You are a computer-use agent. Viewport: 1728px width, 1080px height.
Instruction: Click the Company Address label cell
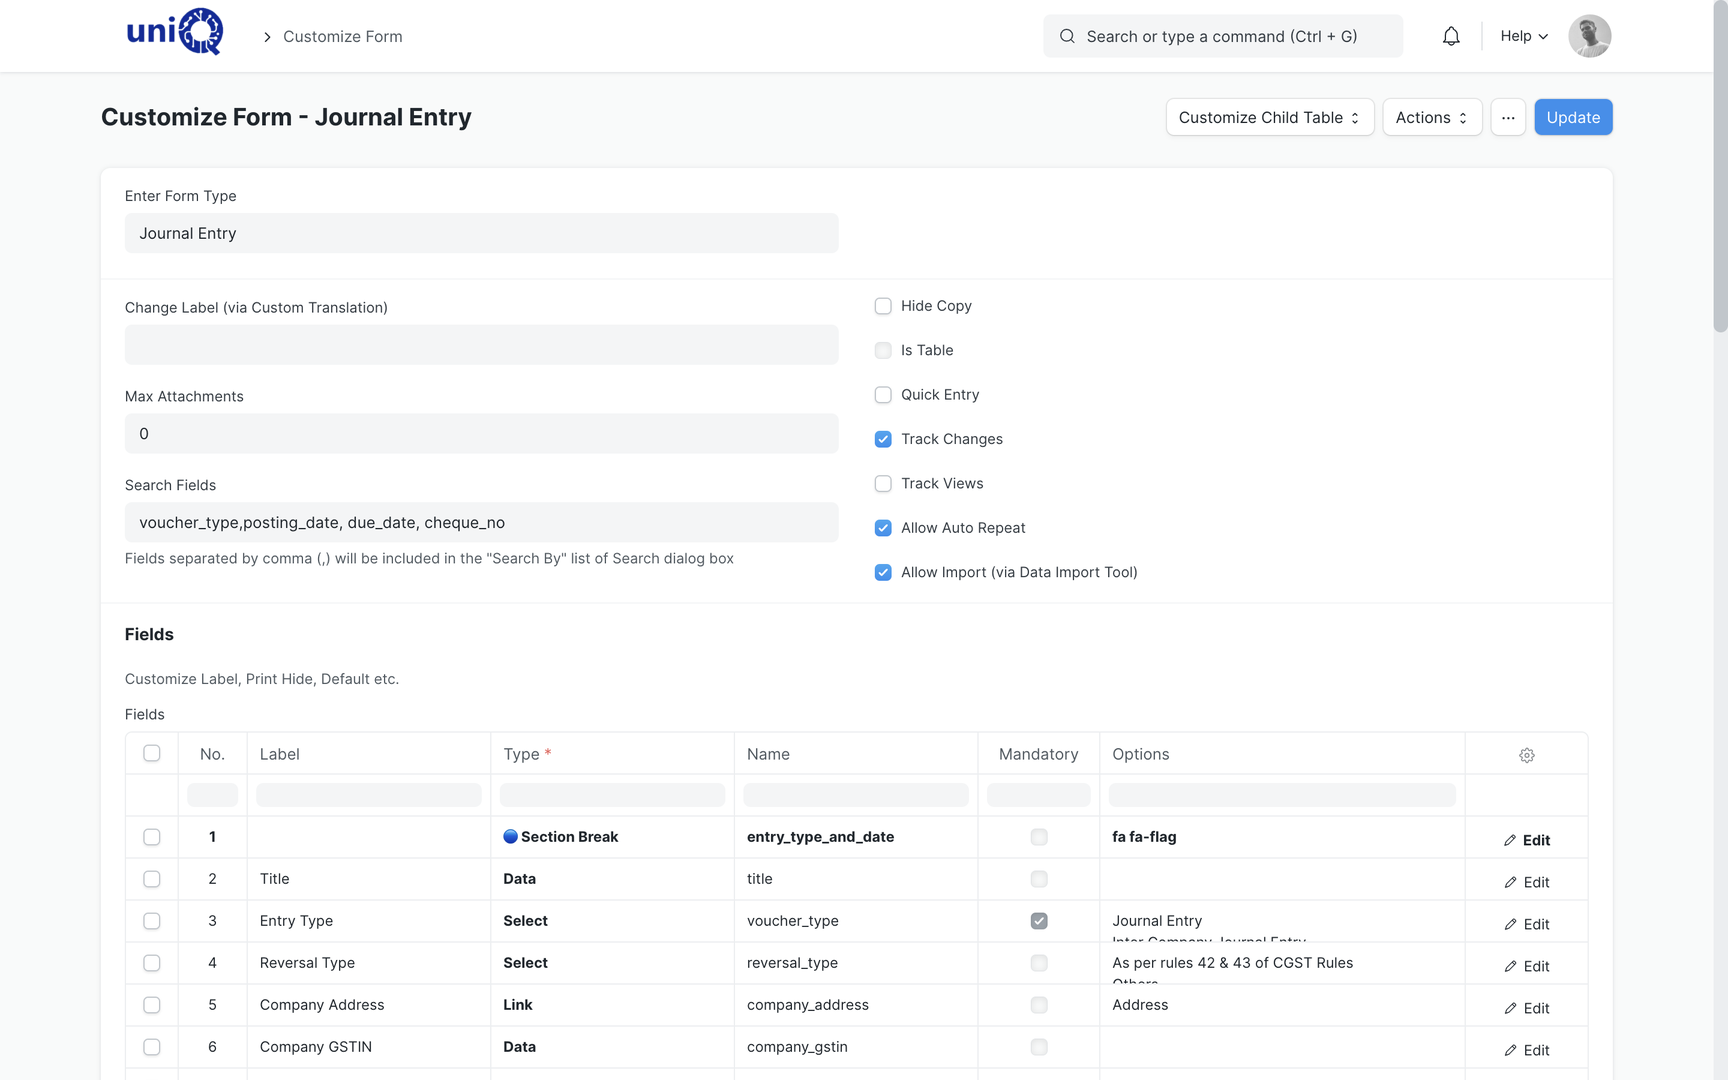pyautogui.click(x=368, y=1005)
